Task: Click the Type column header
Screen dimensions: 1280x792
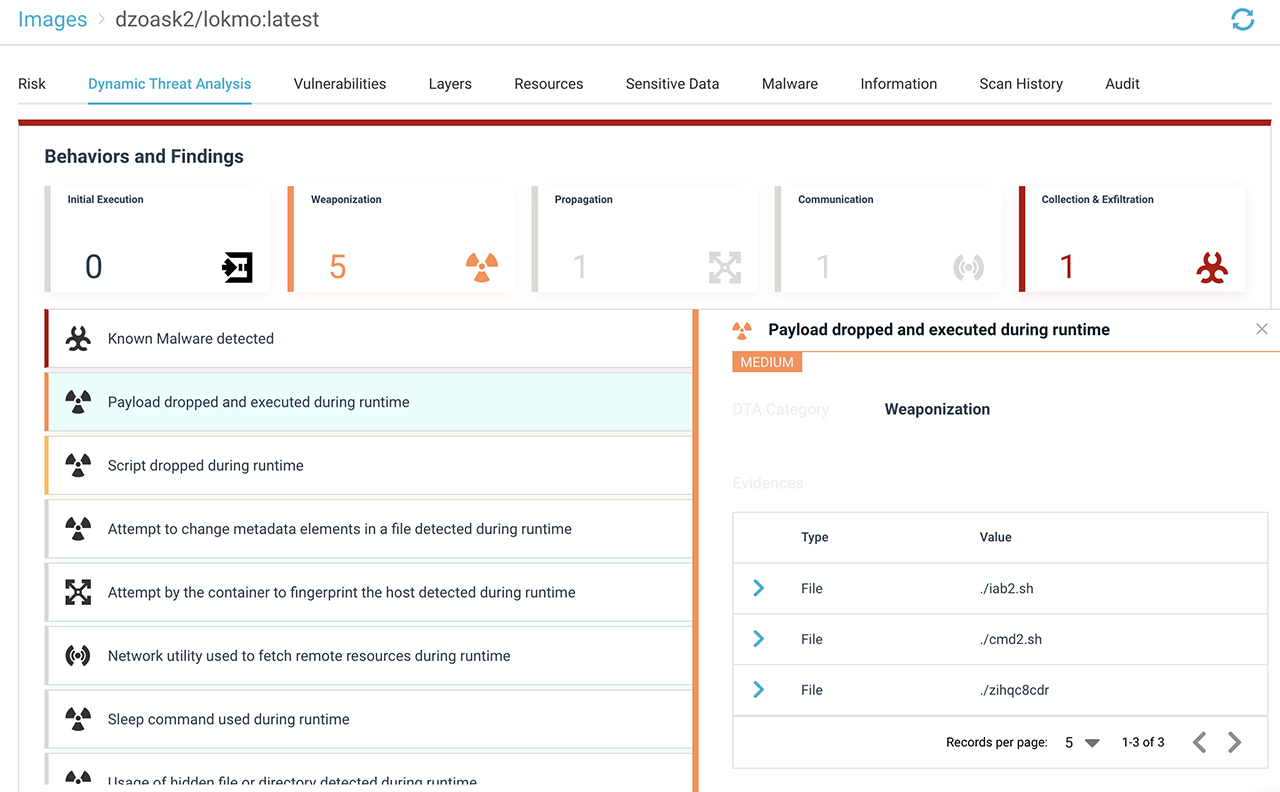Action: (815, 537)
